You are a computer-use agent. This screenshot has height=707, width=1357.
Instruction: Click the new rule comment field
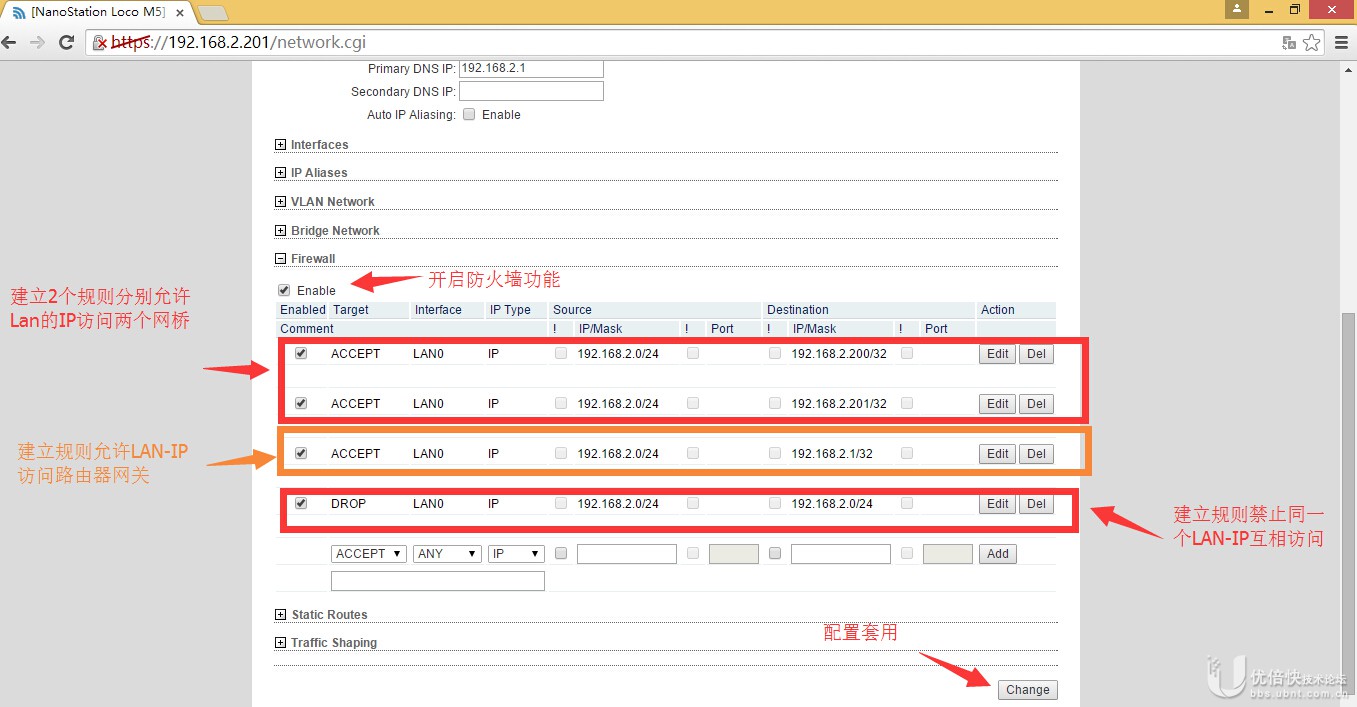(438, 581)
